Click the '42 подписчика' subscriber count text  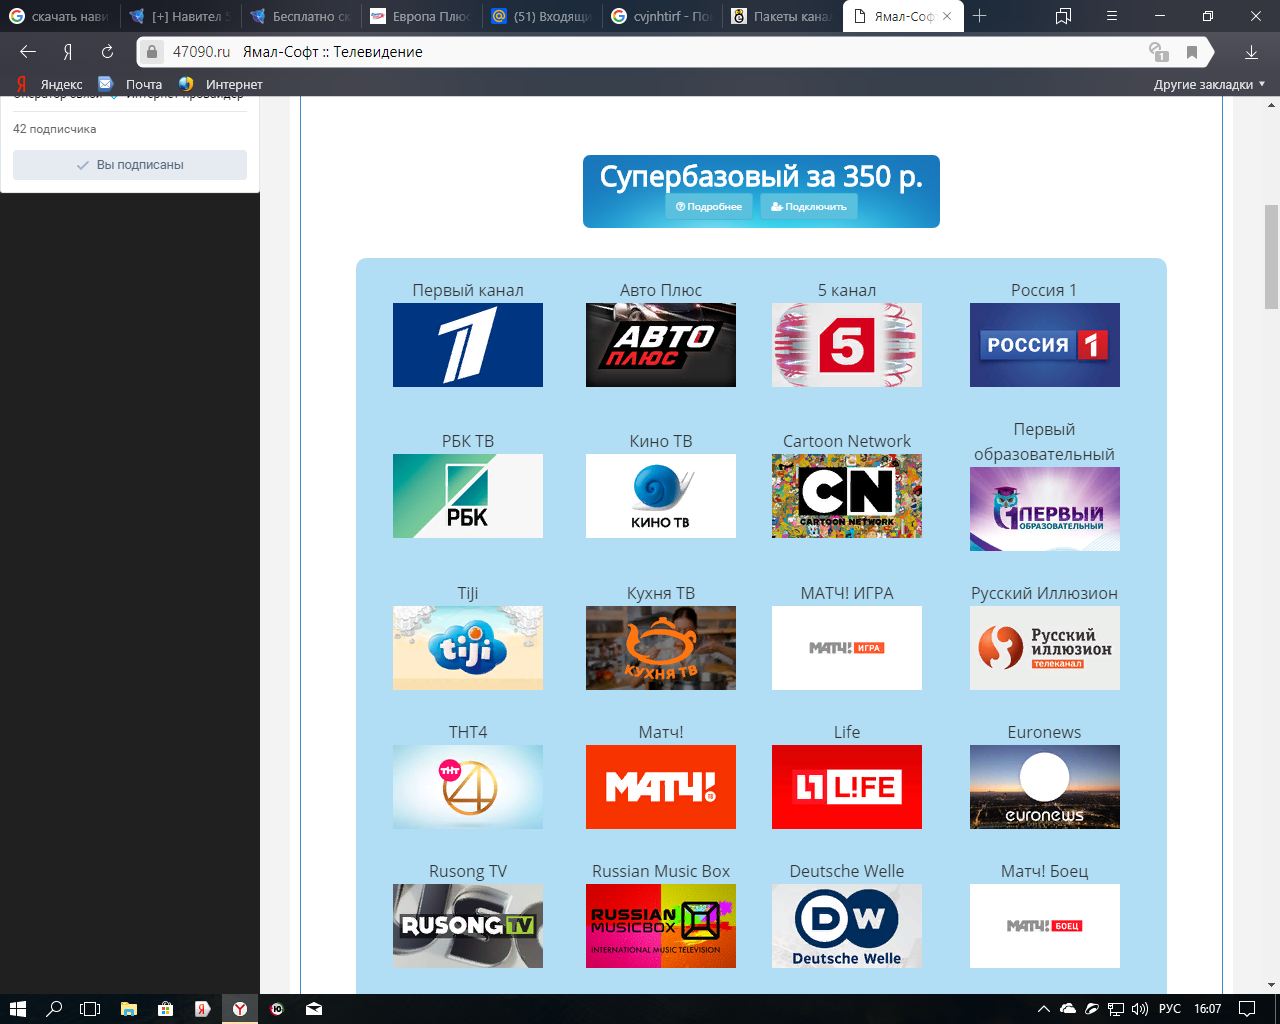(55, 129)
